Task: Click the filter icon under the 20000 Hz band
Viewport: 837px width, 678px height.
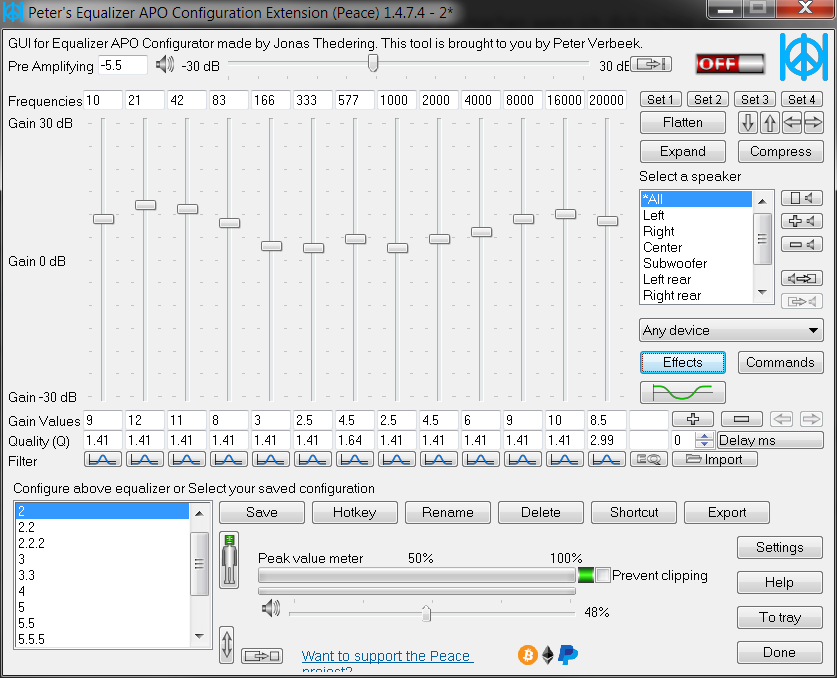Action: 607,460
